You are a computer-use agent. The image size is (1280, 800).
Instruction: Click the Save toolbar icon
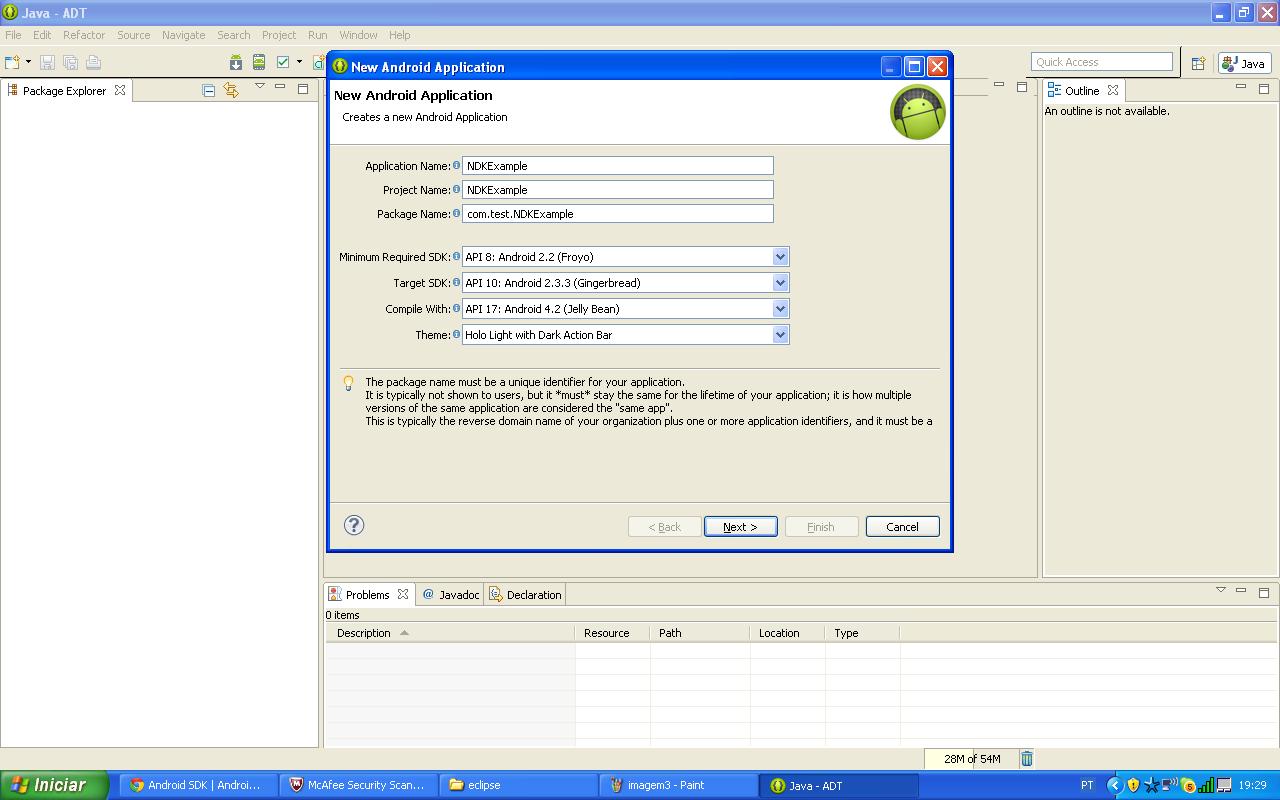(47, 62)
